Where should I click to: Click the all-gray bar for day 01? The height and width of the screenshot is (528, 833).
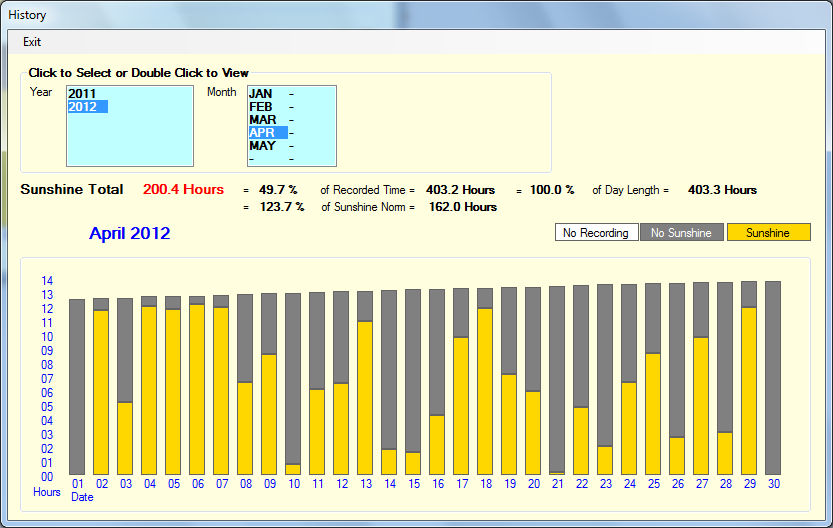[77, 386]
